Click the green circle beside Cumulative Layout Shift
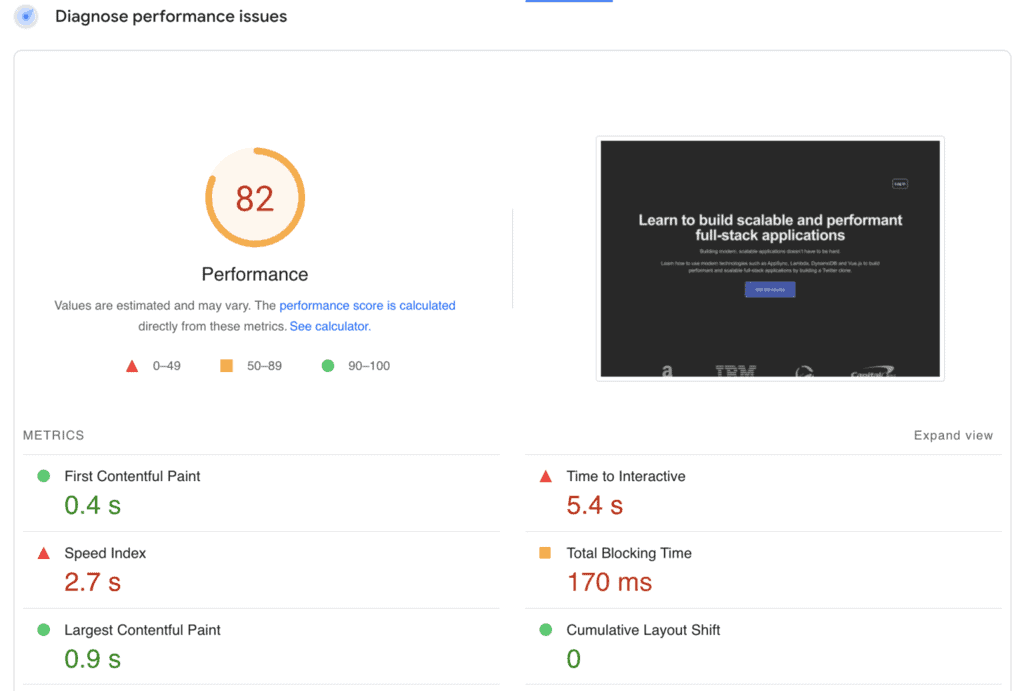The width and height of the screenshot is (1024, 691). click(545, 630)
